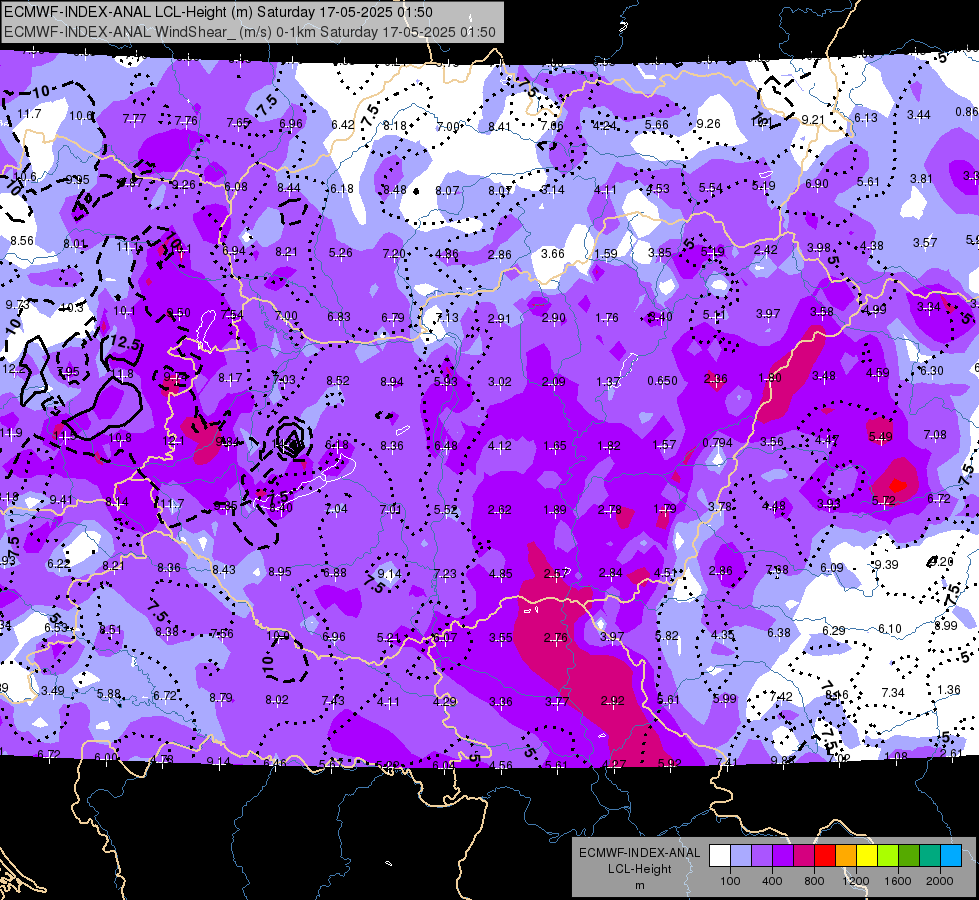Click the magenta legend color swatch

point(804,855)
